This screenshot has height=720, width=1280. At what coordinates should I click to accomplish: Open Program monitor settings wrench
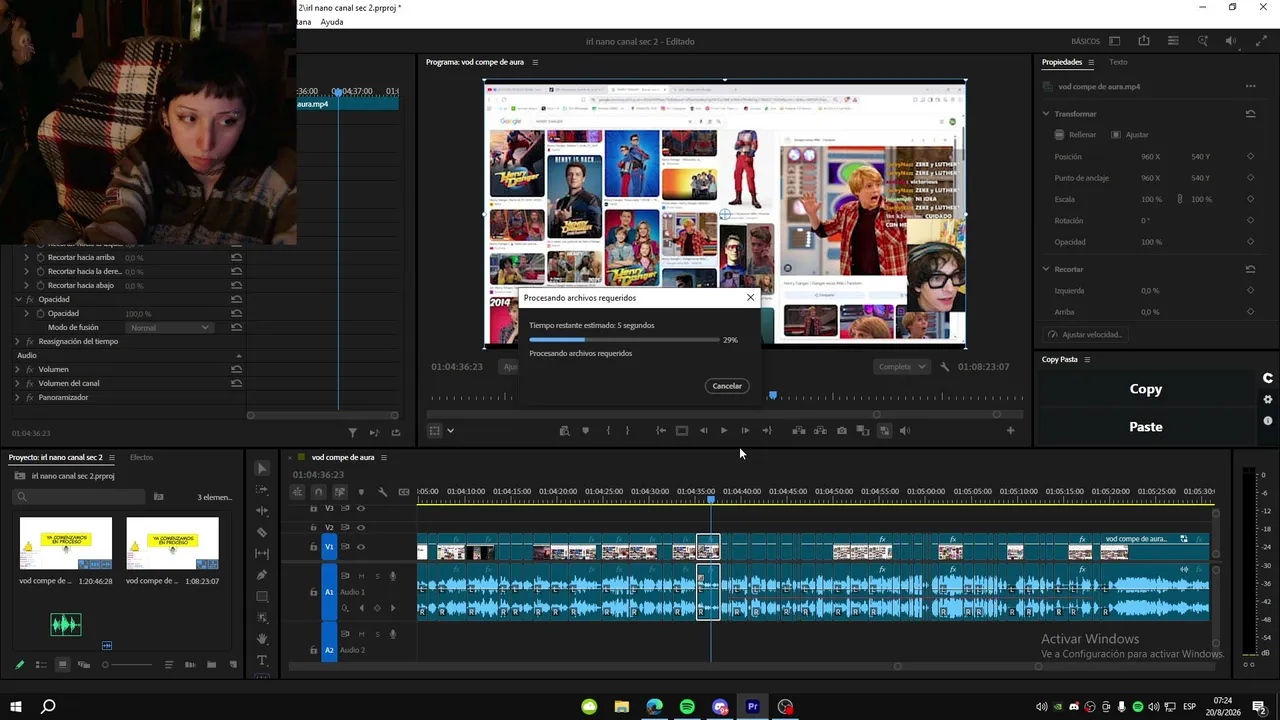click(x=945, y=367)
